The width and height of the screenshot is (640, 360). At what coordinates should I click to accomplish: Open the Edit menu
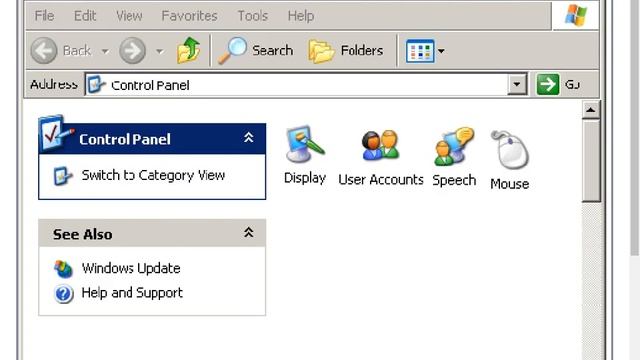click(84, 16)
